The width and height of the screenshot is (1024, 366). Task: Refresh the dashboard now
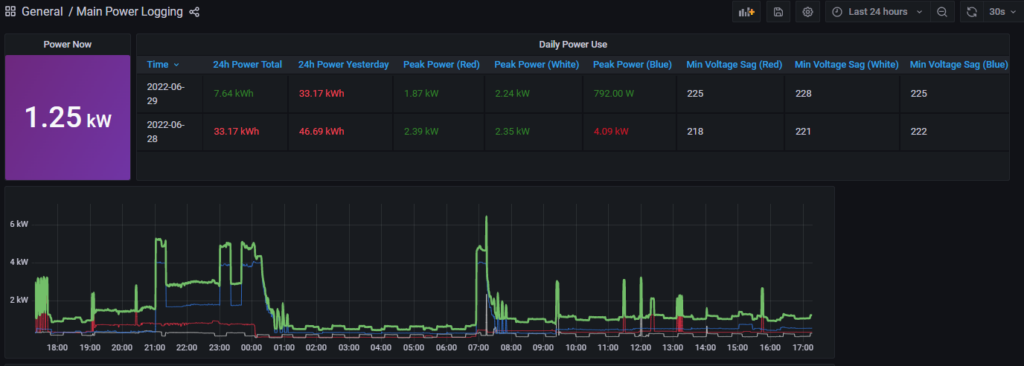[972, 12]
